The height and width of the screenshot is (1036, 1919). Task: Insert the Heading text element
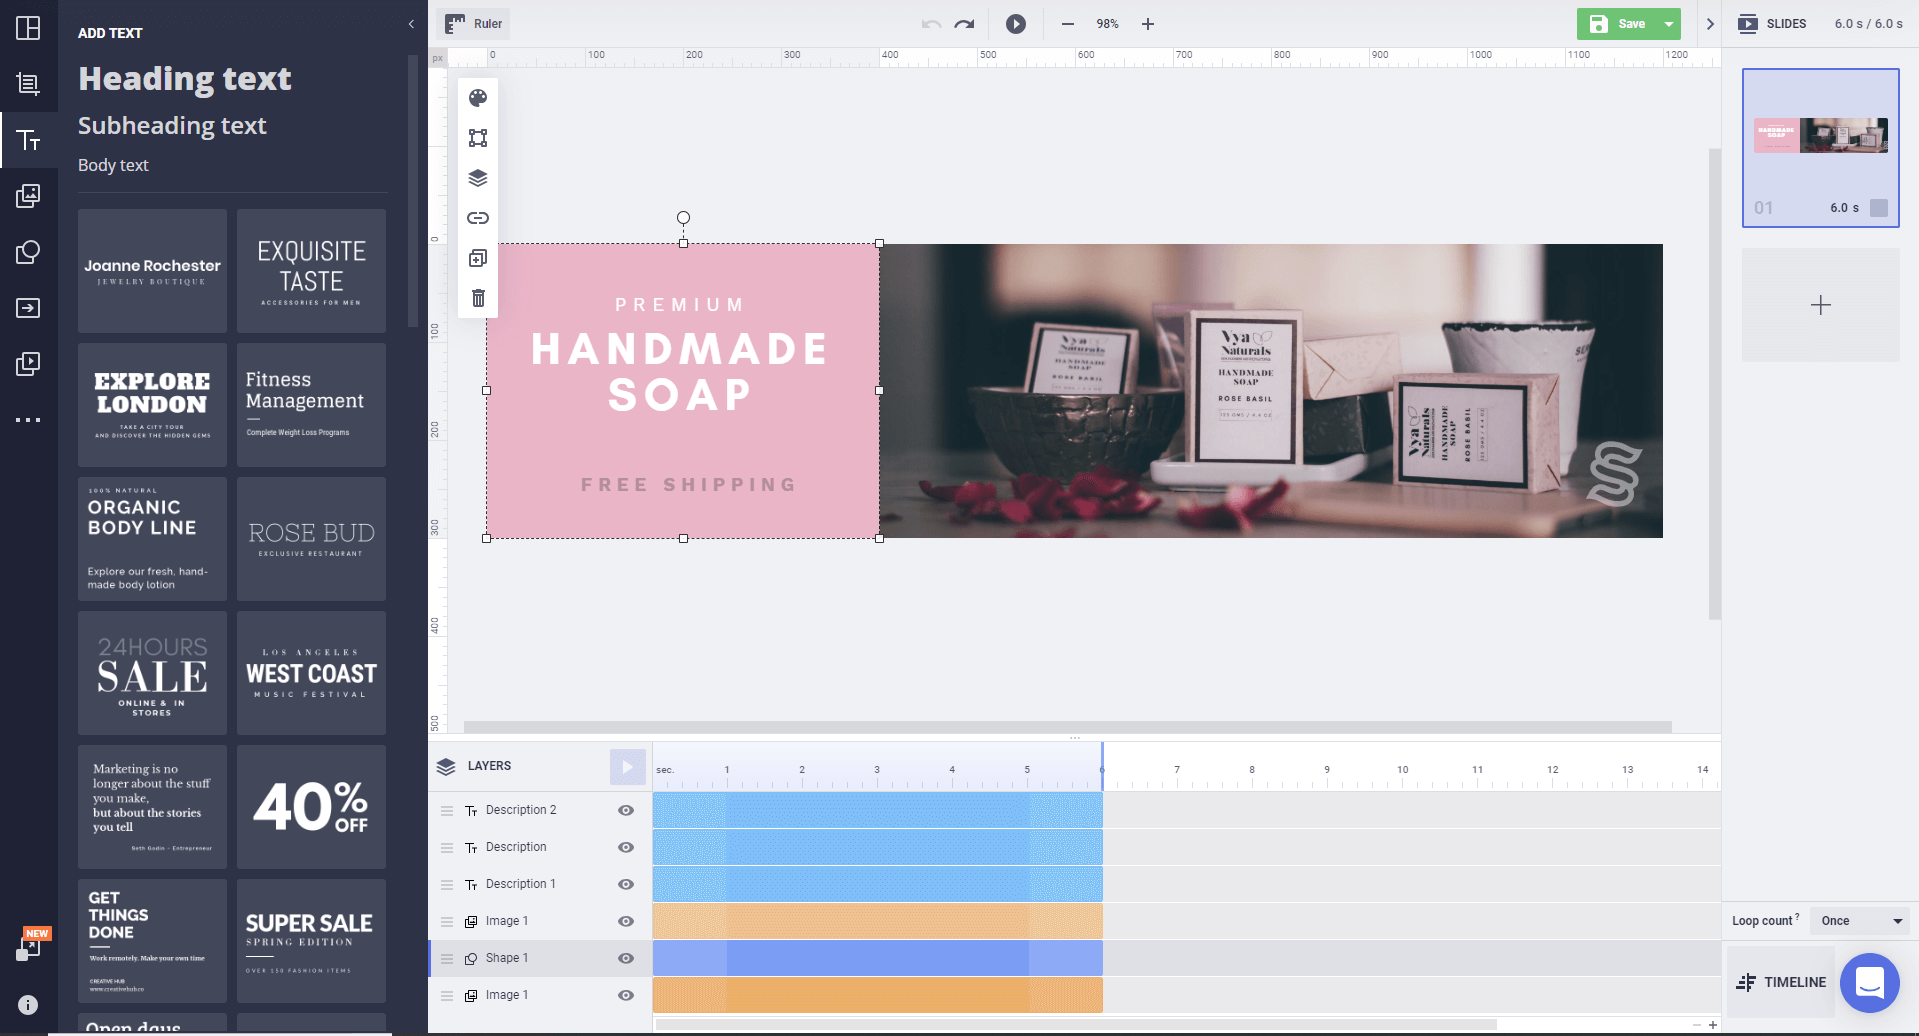(x=184, y=78)
